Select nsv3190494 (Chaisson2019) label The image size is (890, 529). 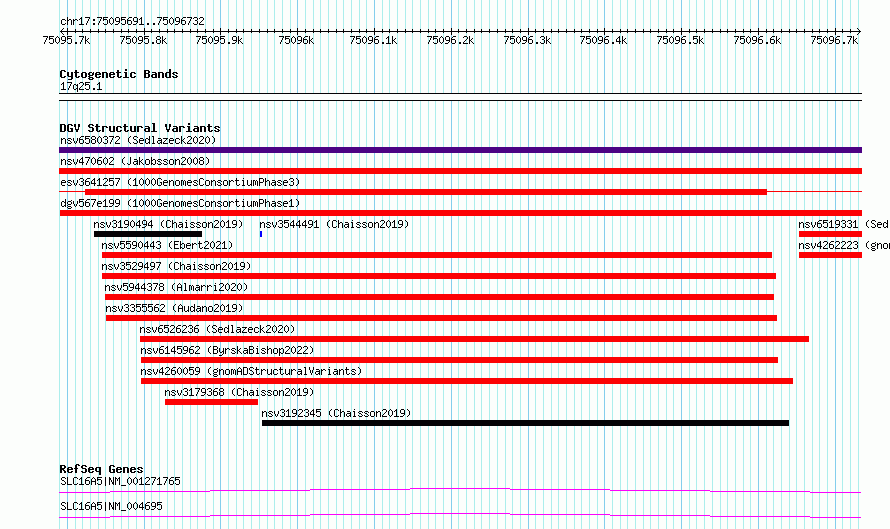(168, 224)
